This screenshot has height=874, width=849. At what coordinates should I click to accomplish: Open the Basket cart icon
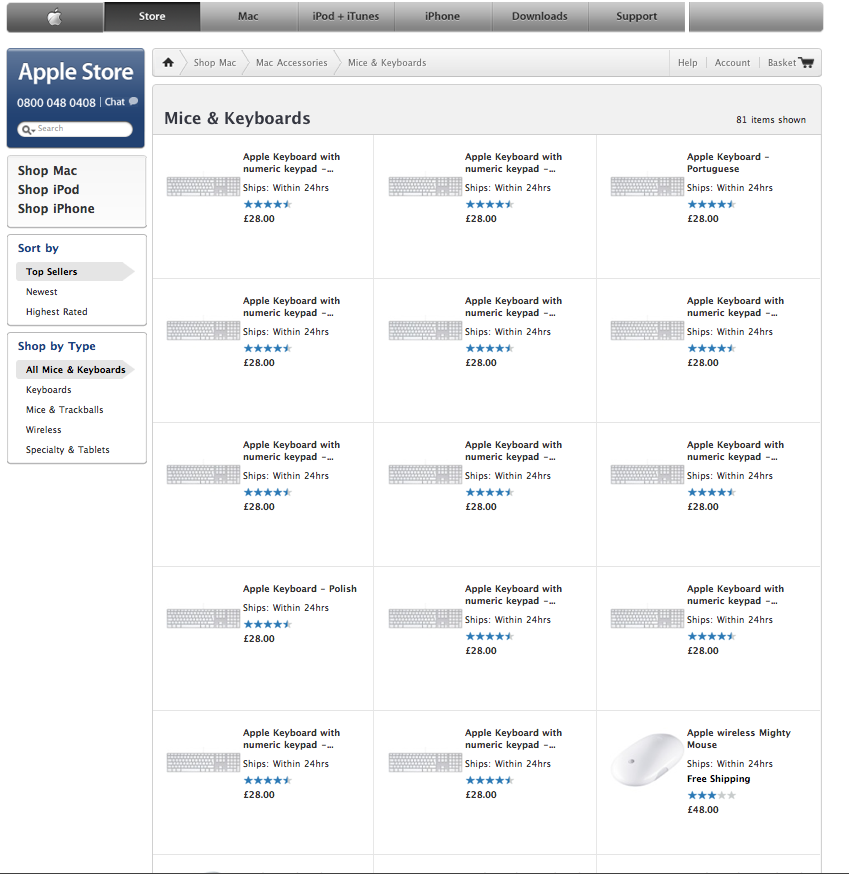click(806, 62)
